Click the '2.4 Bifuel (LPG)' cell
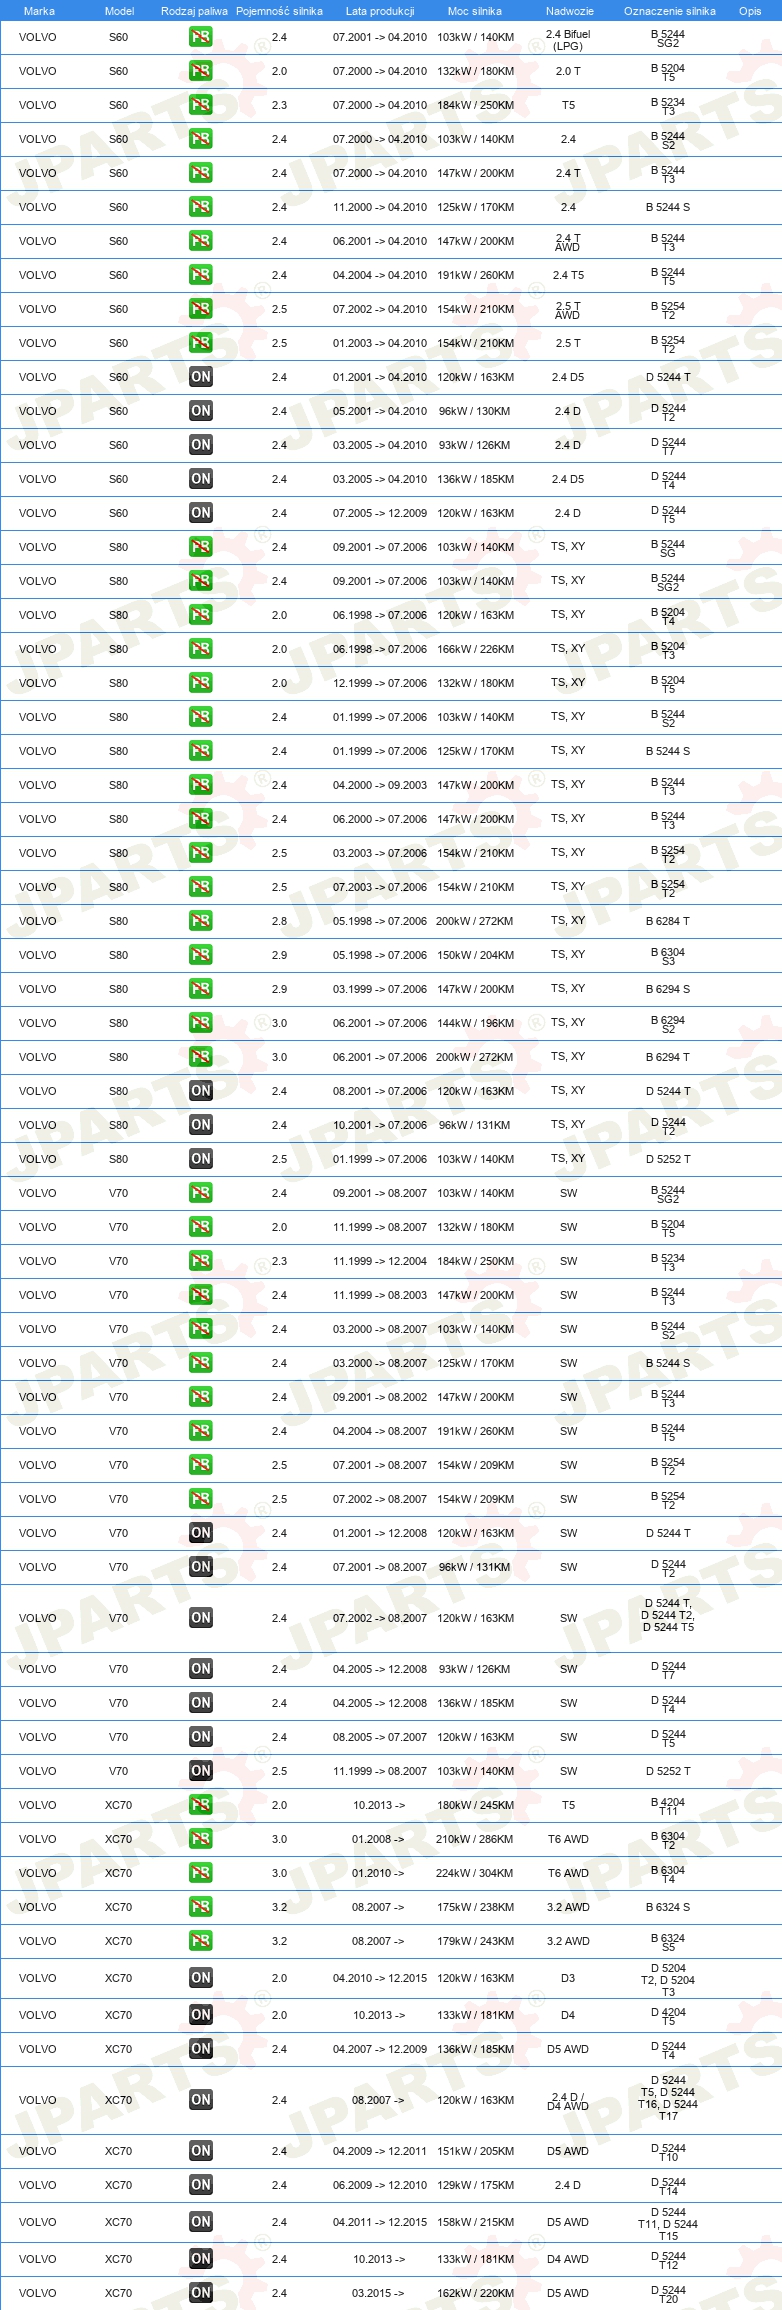Screen dimensions: 782x2310 [x=568, y=40]
